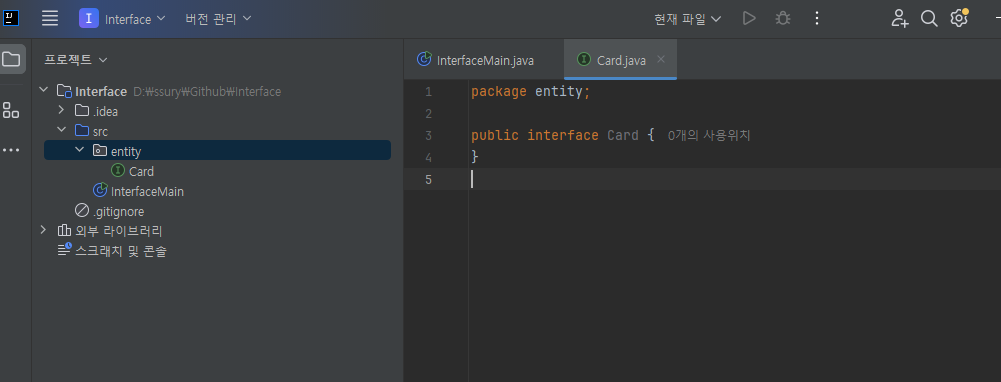The width and height of the screenshot is (1001, 382).
Task: Collapse the entity package
Action: pyautogui.click(x=79, y=150)
